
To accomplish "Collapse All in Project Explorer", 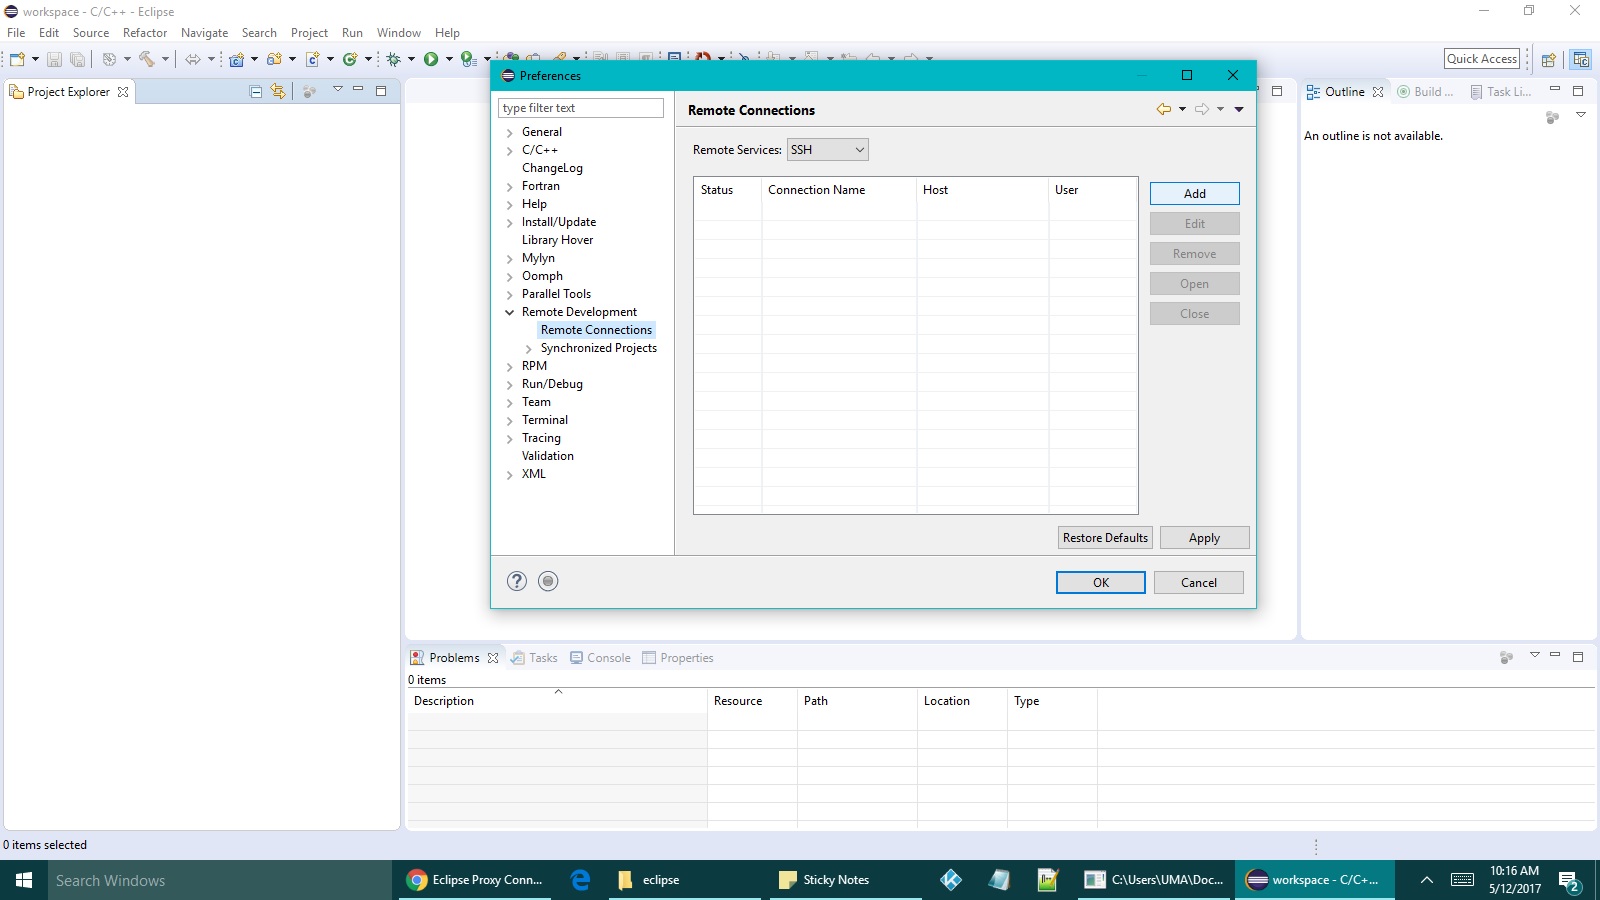I will coord(253,91).
